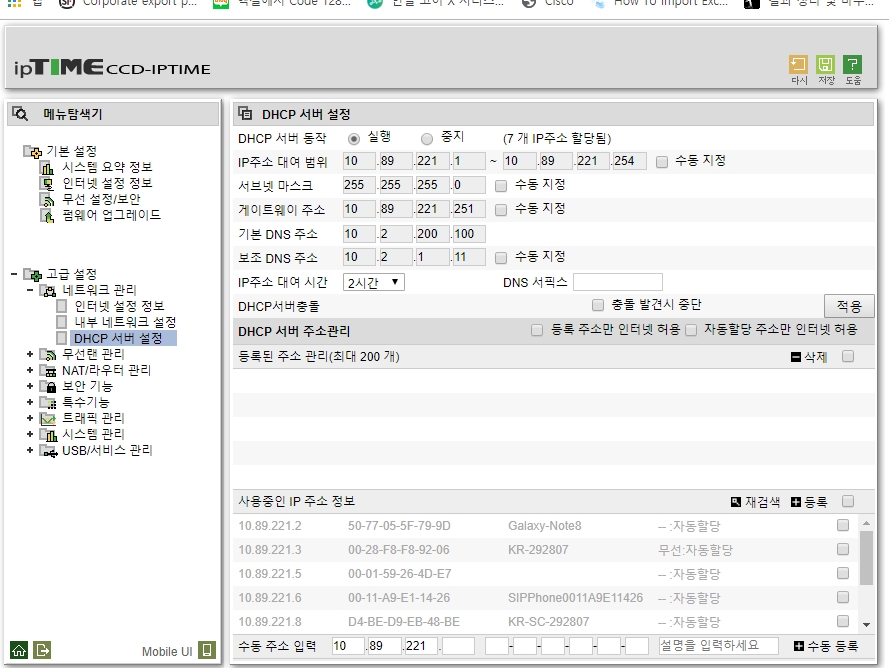Click the 시스템 요약 정보 chart icon

point(48,168)
